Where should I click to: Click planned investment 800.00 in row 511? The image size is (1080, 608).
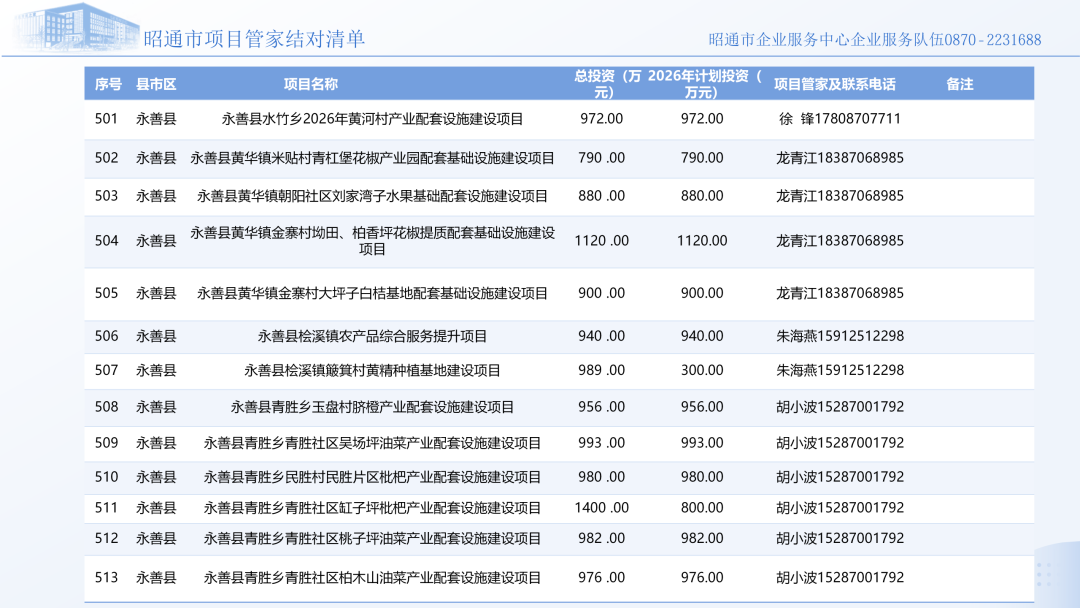[x=702, y=507]
